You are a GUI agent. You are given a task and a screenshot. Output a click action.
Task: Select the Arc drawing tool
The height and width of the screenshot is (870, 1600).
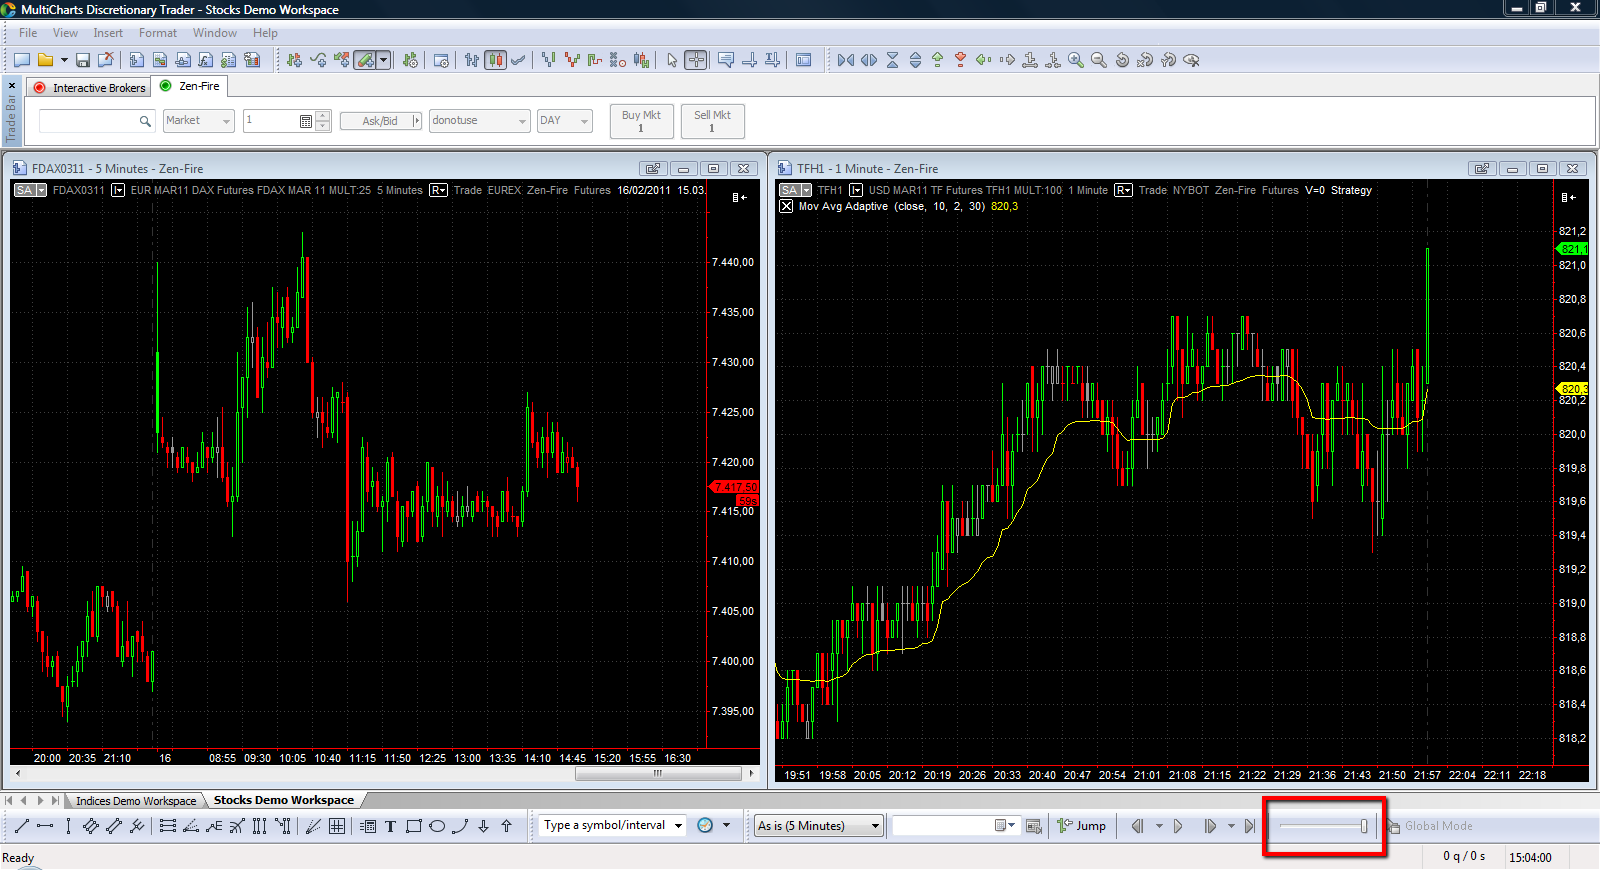tap(460, 826)
